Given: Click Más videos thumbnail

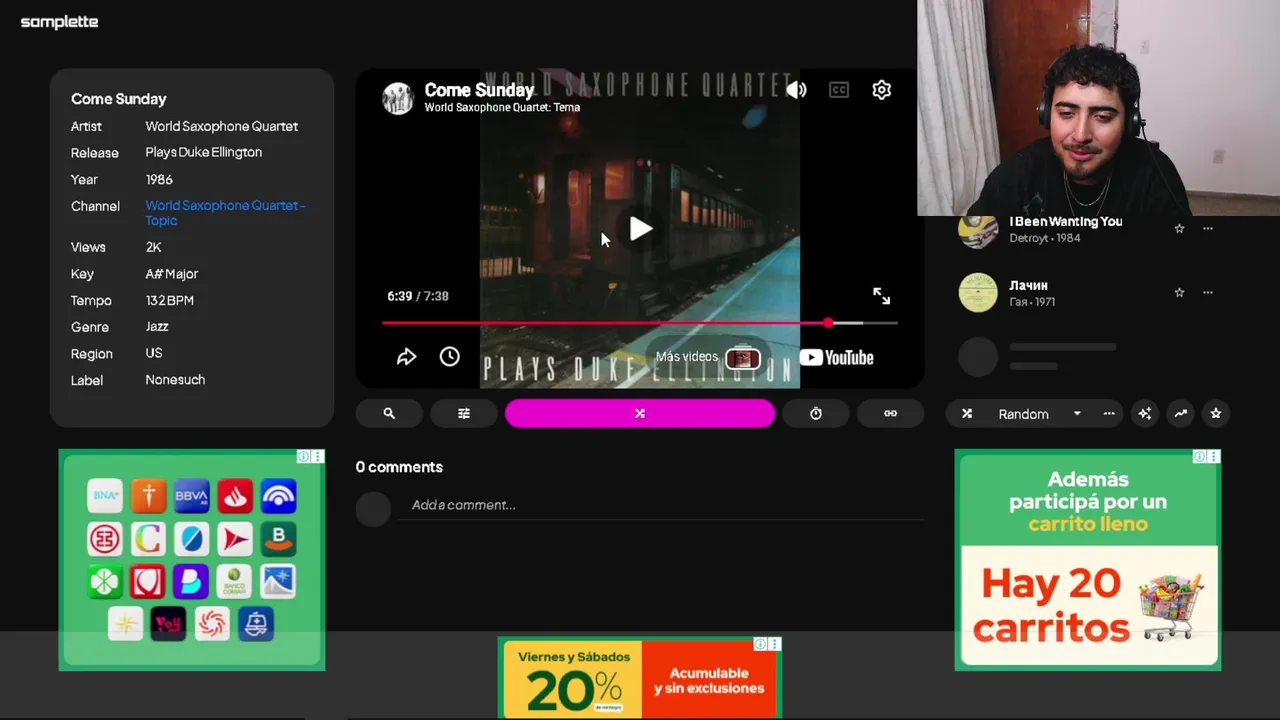Looking at the screenshot, I should 742,357.
